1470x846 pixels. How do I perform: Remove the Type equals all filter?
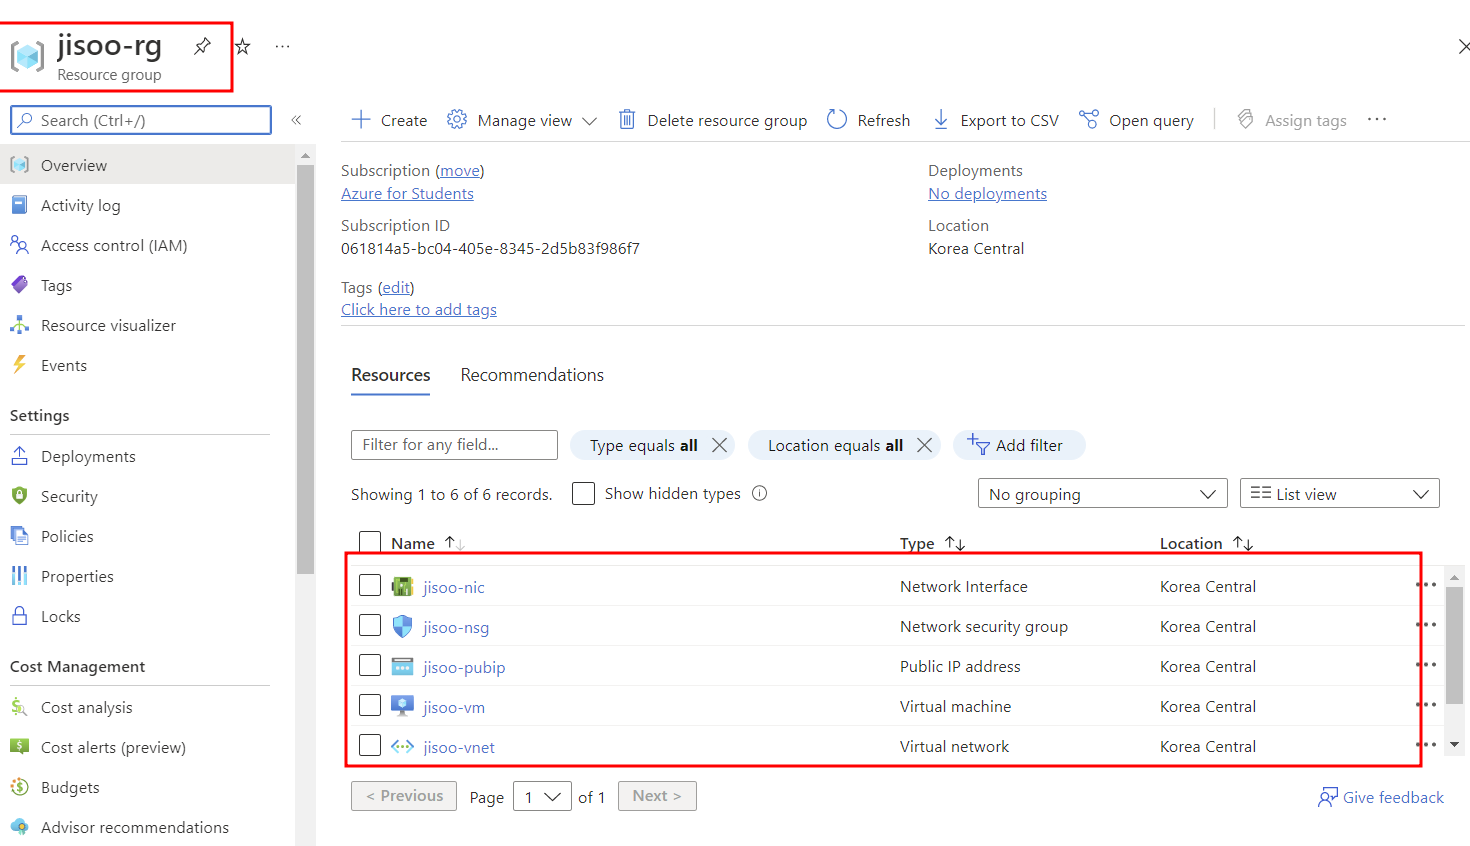[719, 445]
